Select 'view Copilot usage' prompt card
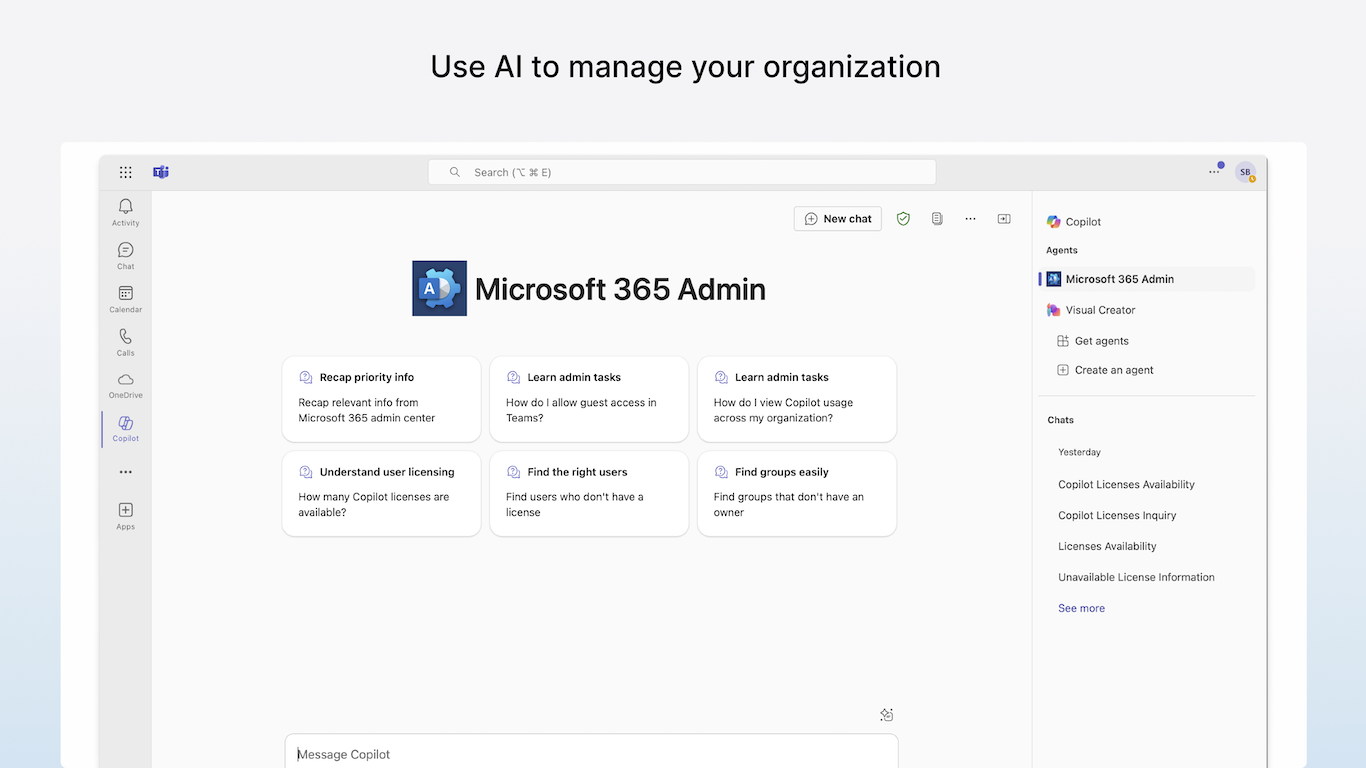This screenshot has height=768, width=1366. pyautogui.click(x=797, y=399)
